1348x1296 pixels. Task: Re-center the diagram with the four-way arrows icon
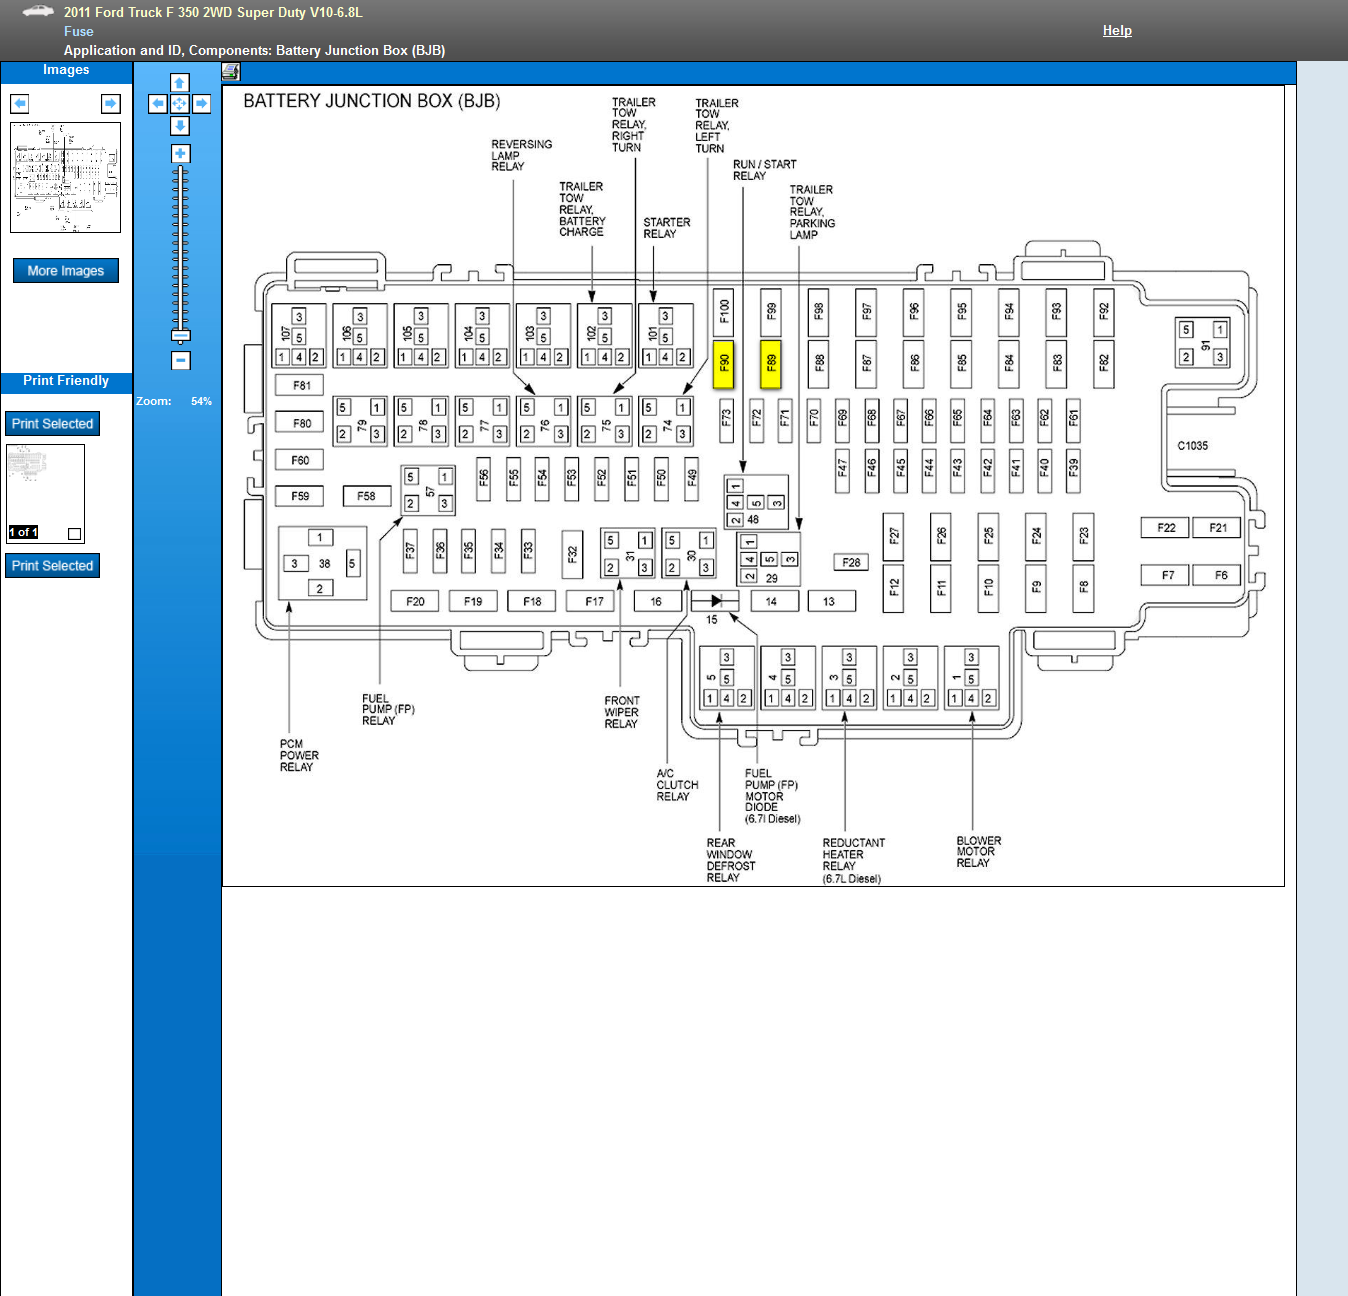180,103
